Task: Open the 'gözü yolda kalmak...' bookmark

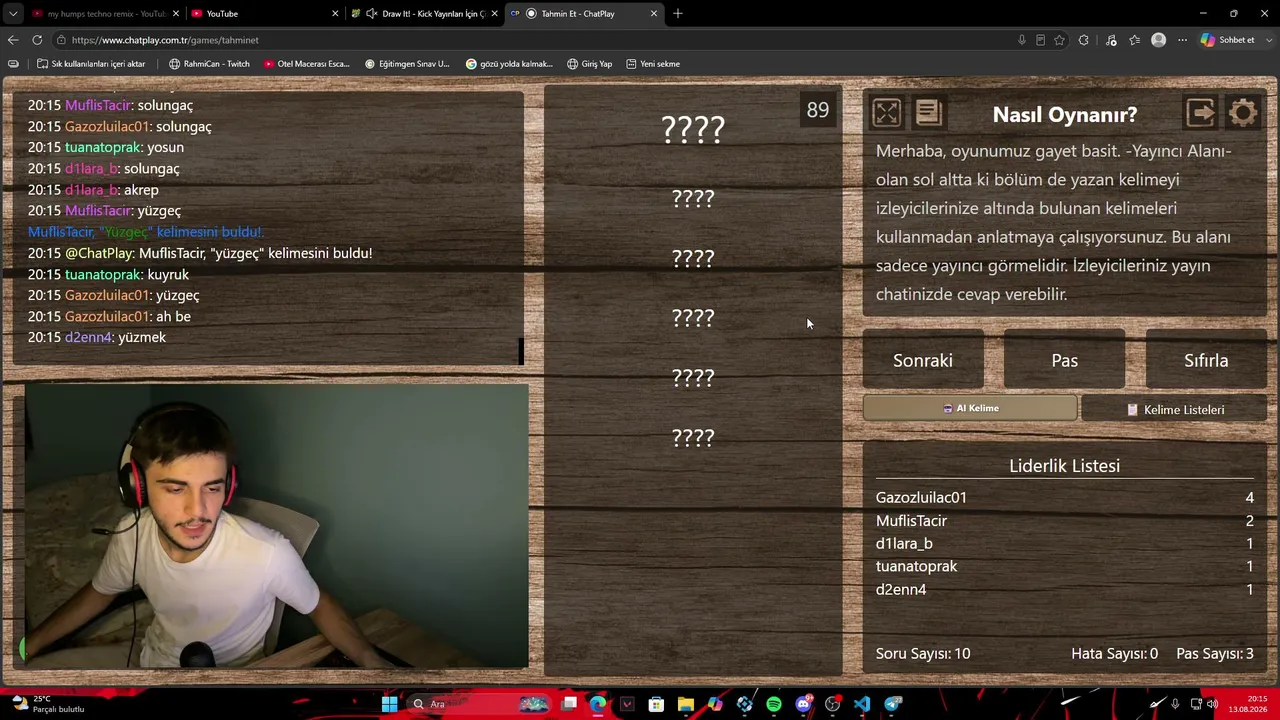Action: coord(509,64)
